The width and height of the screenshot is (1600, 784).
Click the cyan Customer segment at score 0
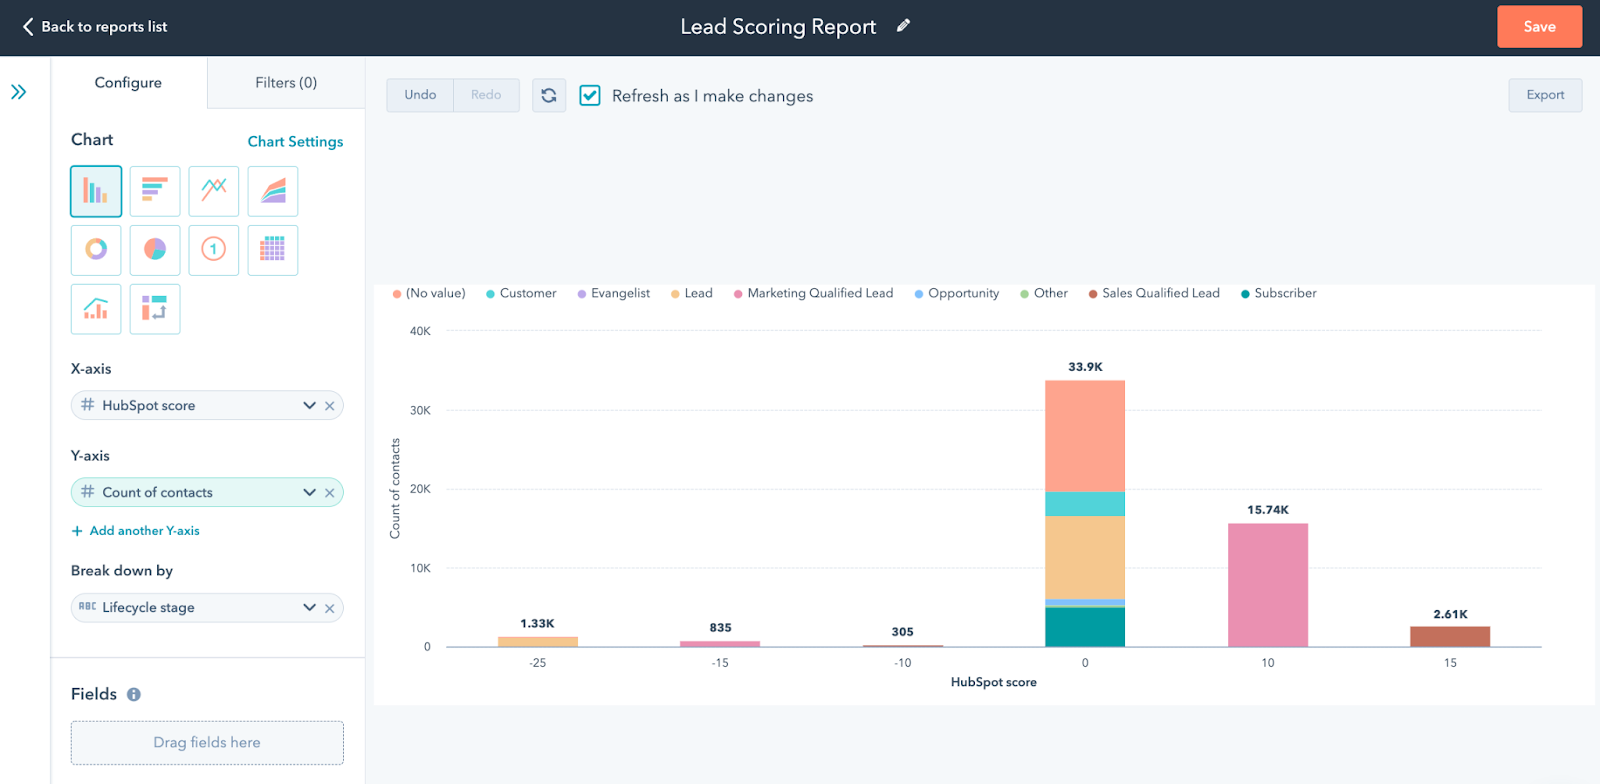1085,504
